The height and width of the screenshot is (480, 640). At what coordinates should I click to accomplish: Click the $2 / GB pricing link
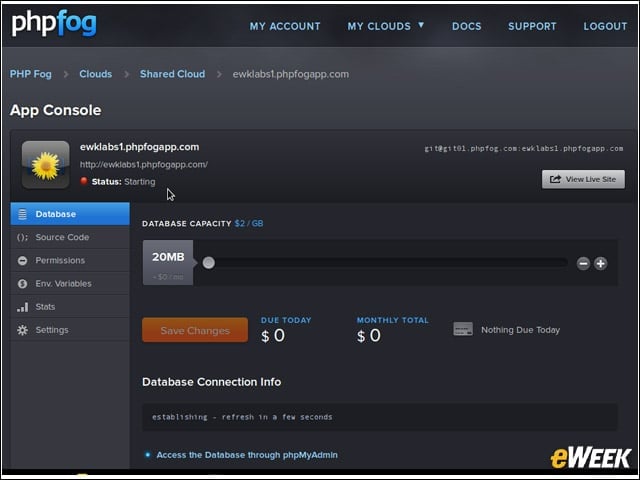pyautogui.click(x=249, y=224)
